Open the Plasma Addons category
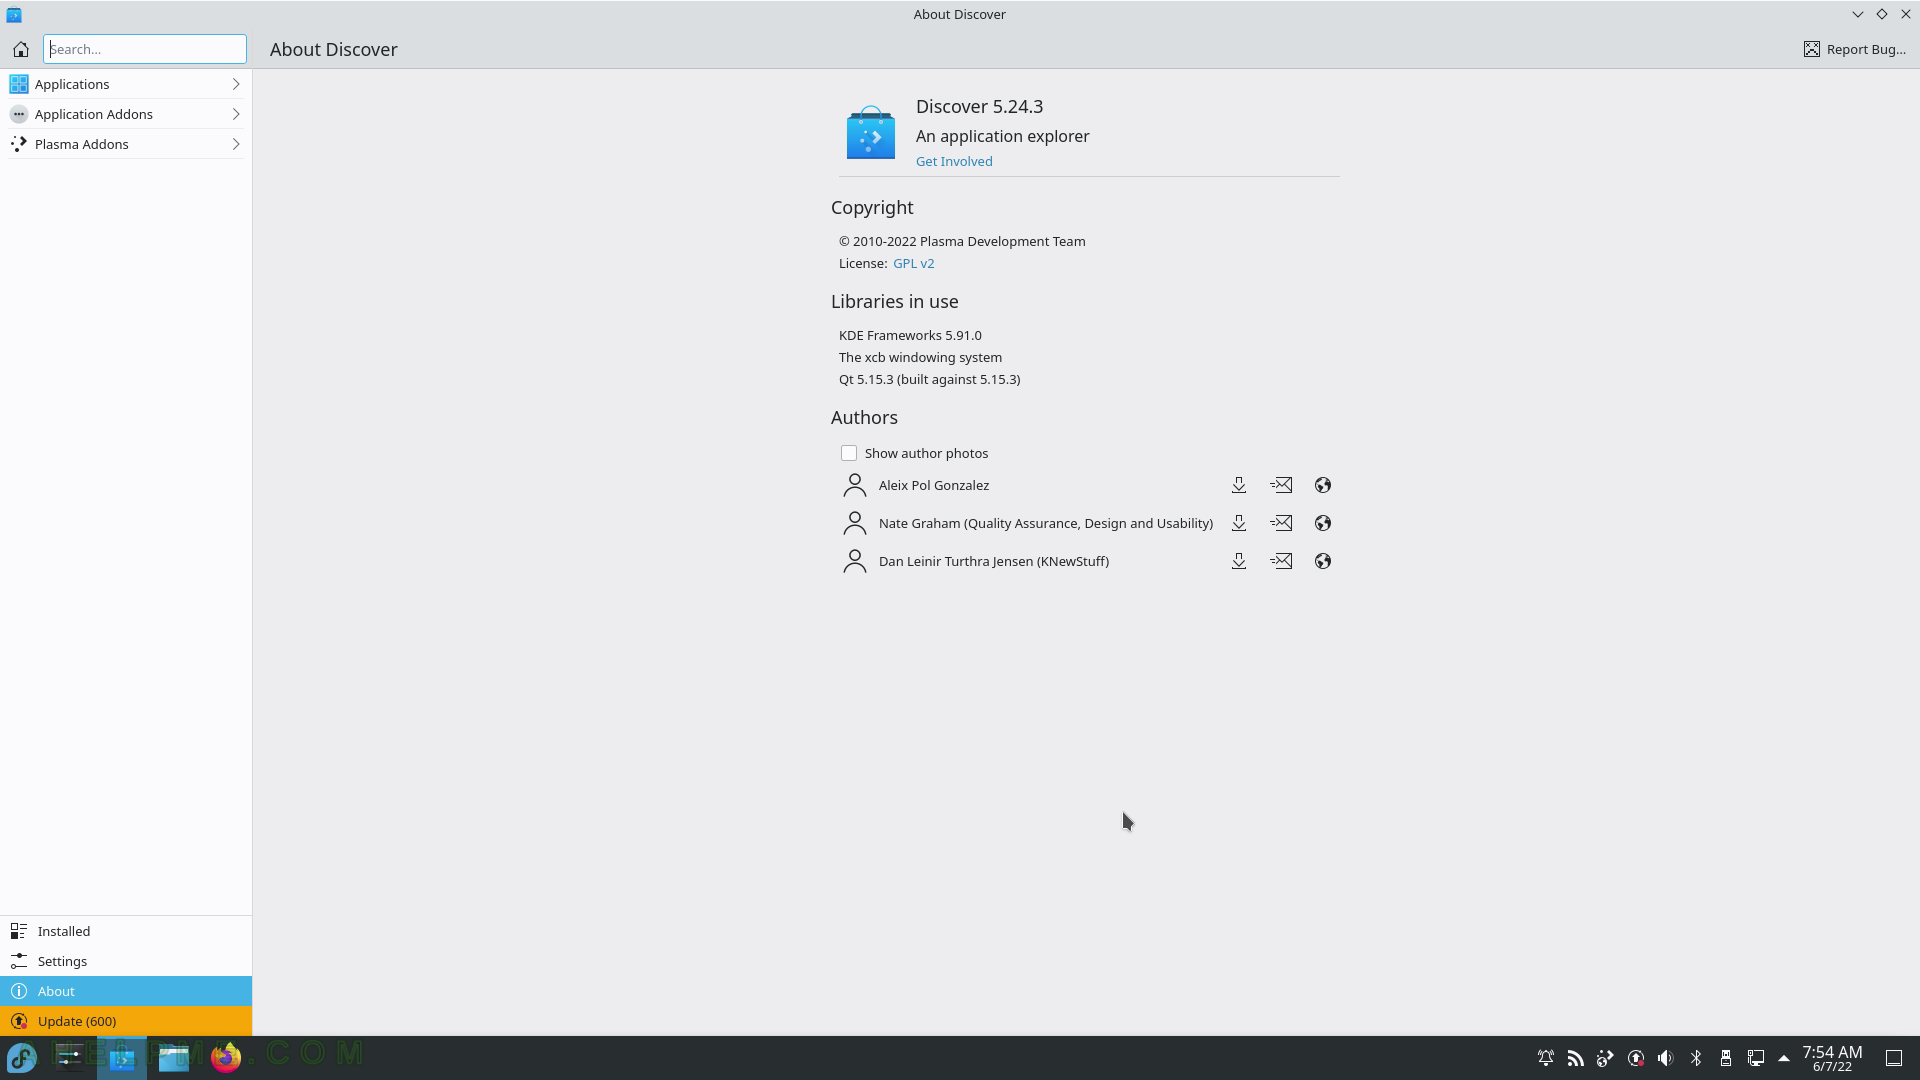The height and width of the screenshot is (1080, 1920). pyautogui.click(x=126, y=144)
